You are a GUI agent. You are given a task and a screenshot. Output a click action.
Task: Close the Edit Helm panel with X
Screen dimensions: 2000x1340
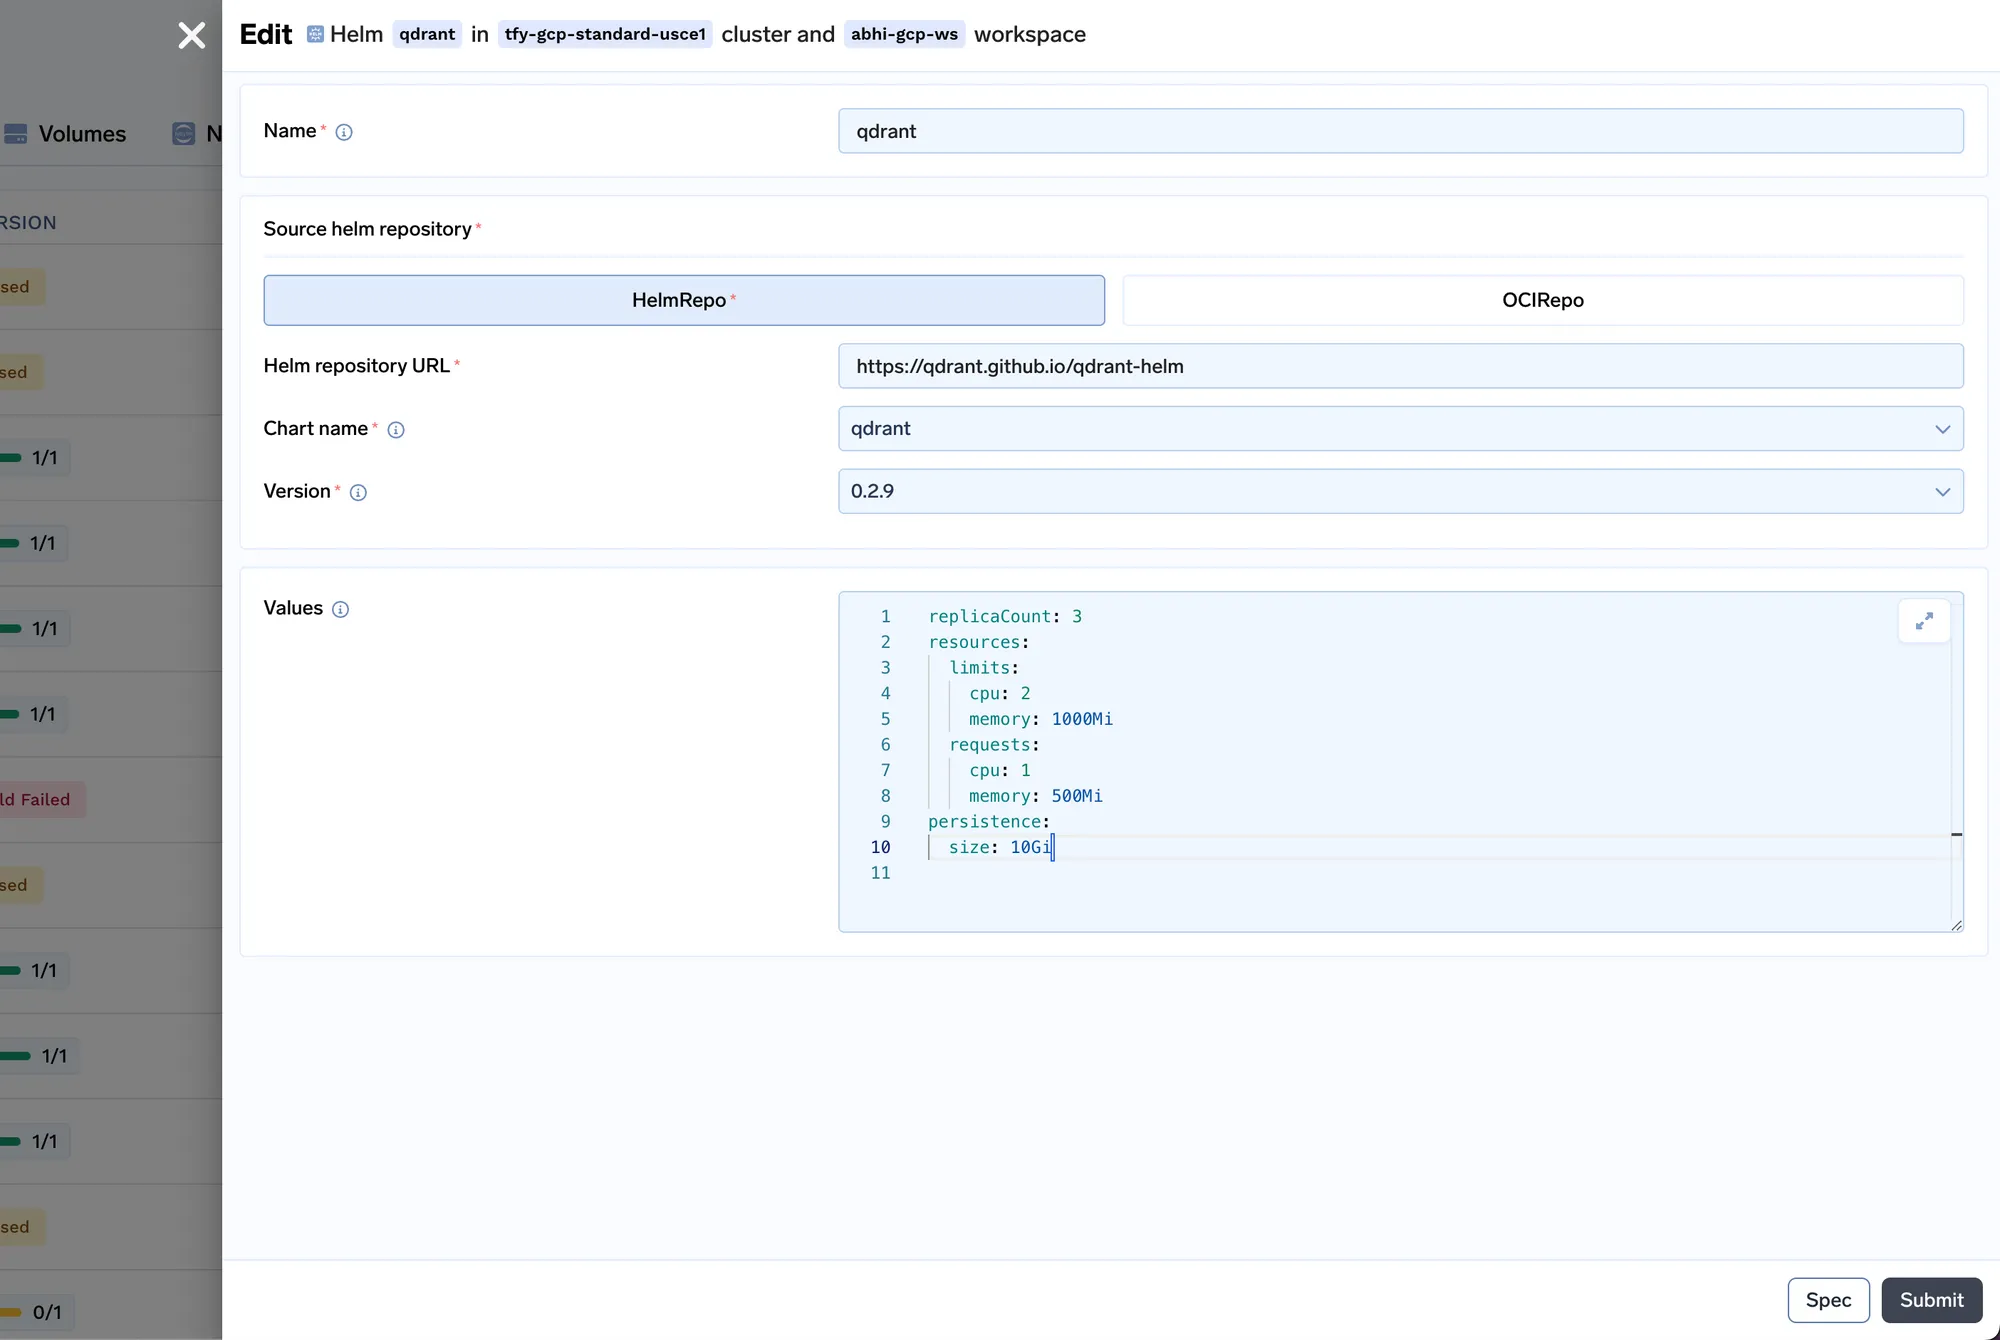click(191, 36)
